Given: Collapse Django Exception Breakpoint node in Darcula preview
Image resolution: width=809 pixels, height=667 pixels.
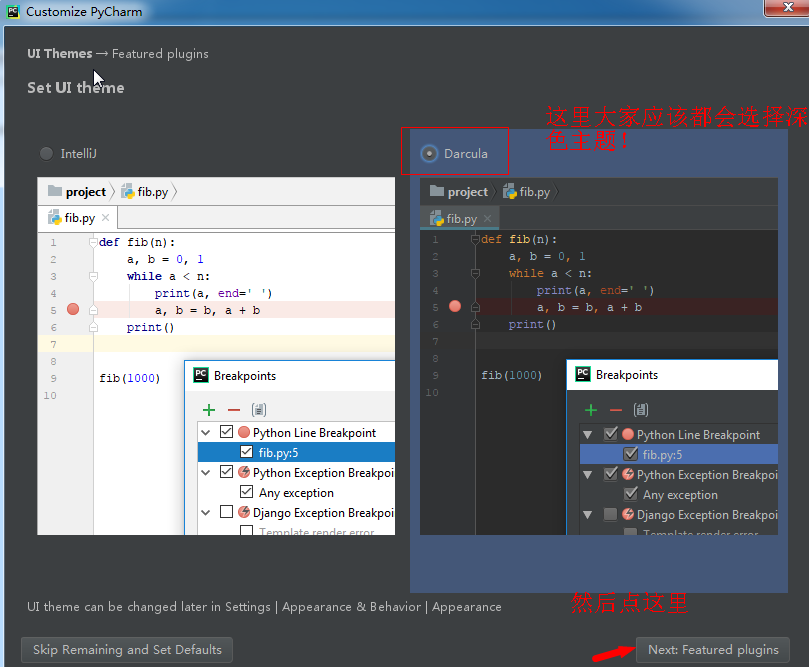Looking at the screenshot, I should click(x=587, y=515).
